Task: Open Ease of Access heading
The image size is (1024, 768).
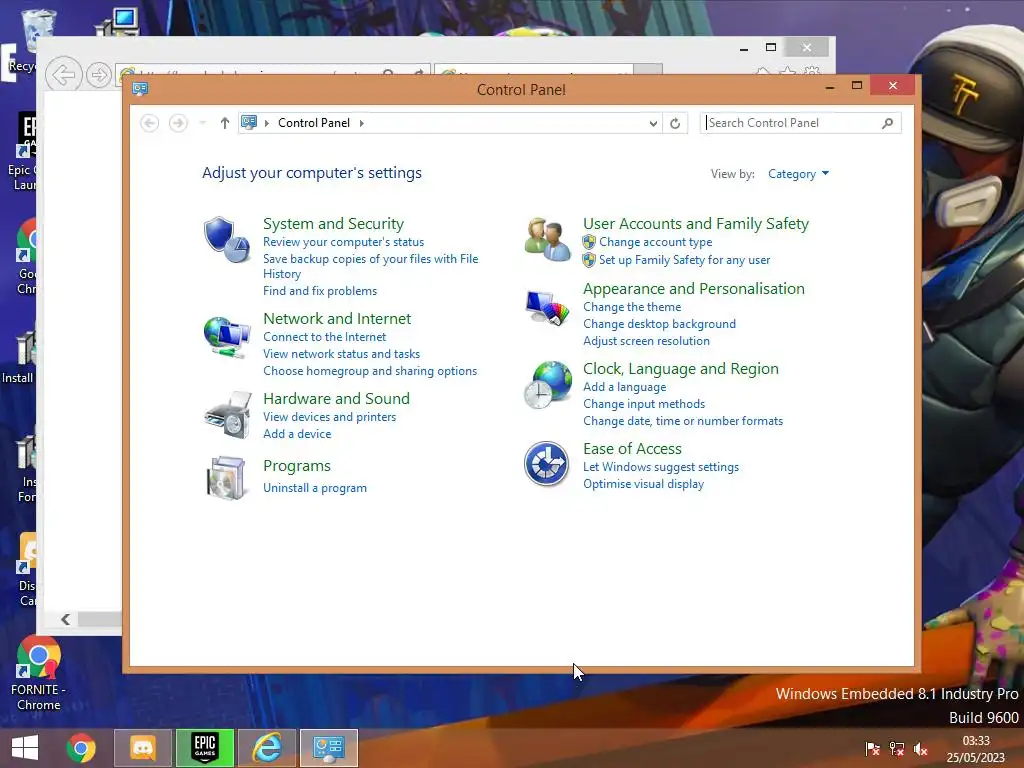Action: [x=632, y=449]
